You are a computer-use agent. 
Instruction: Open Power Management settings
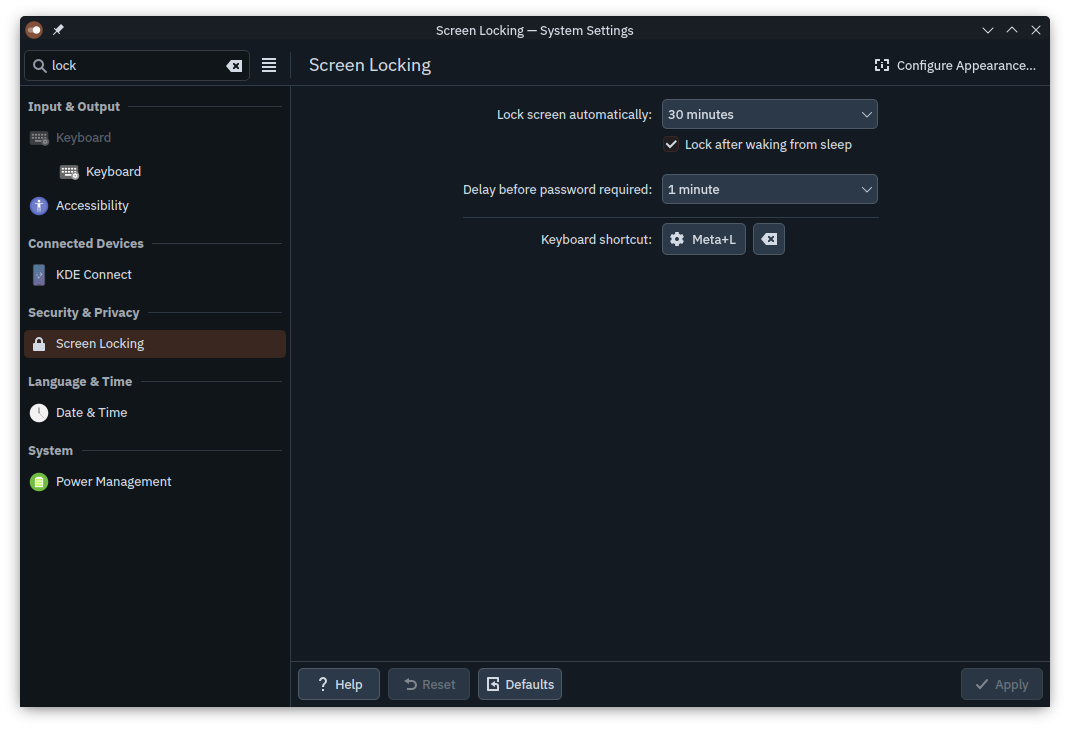(113, 482)
